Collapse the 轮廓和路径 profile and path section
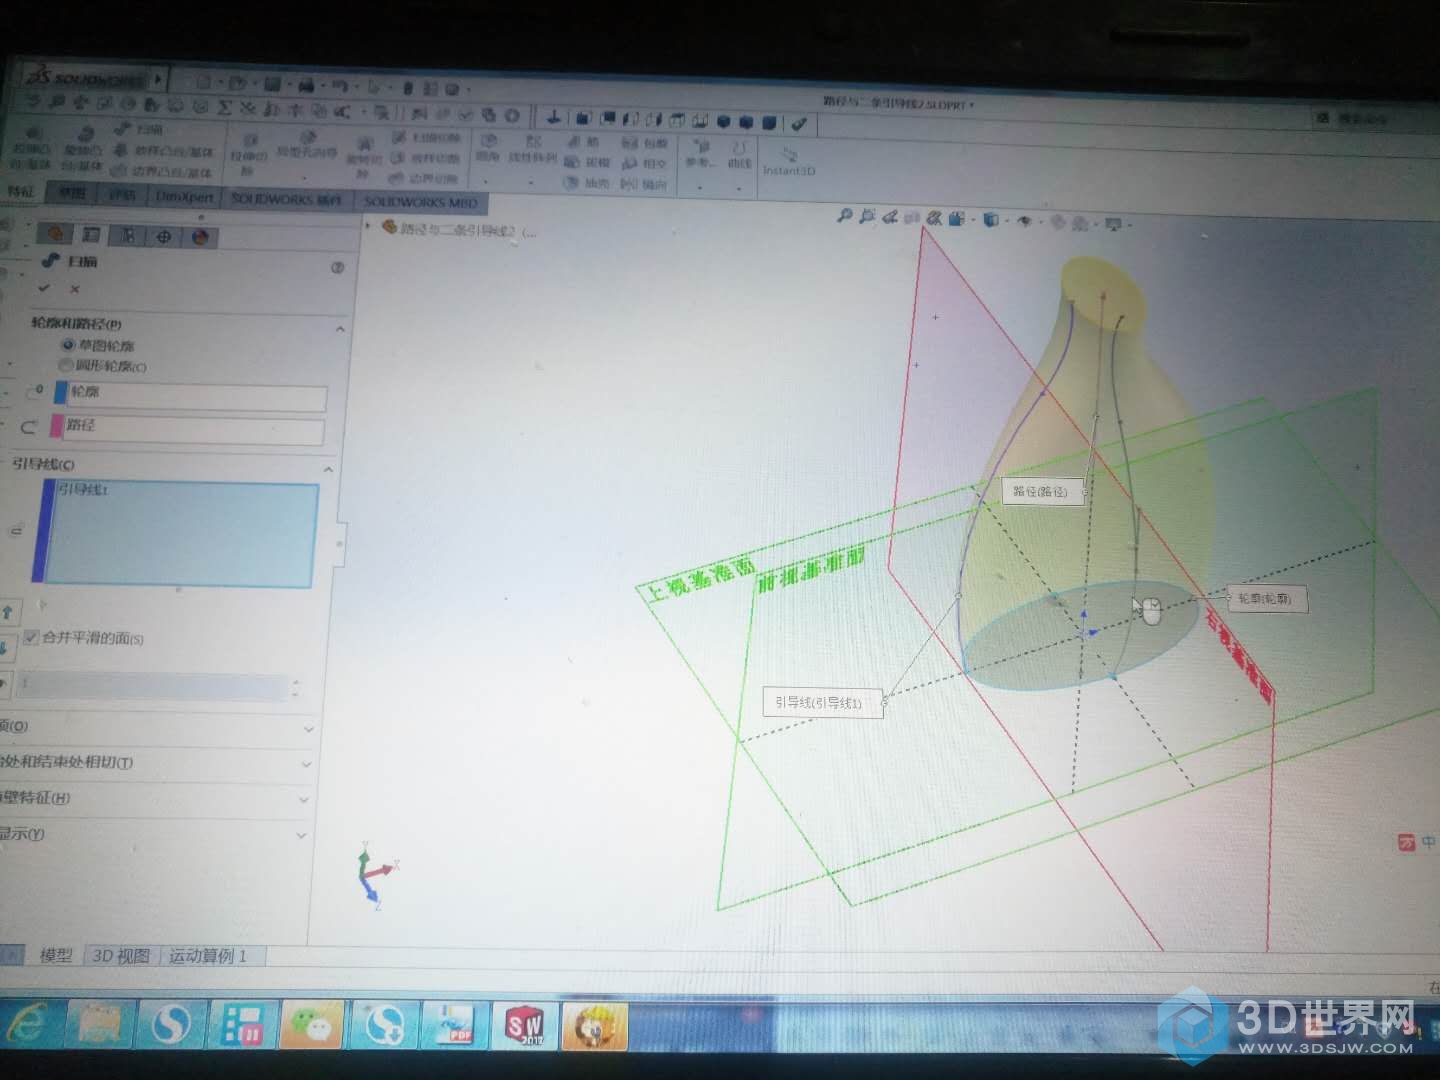The image size is (1440, 1080). point(340,328)
